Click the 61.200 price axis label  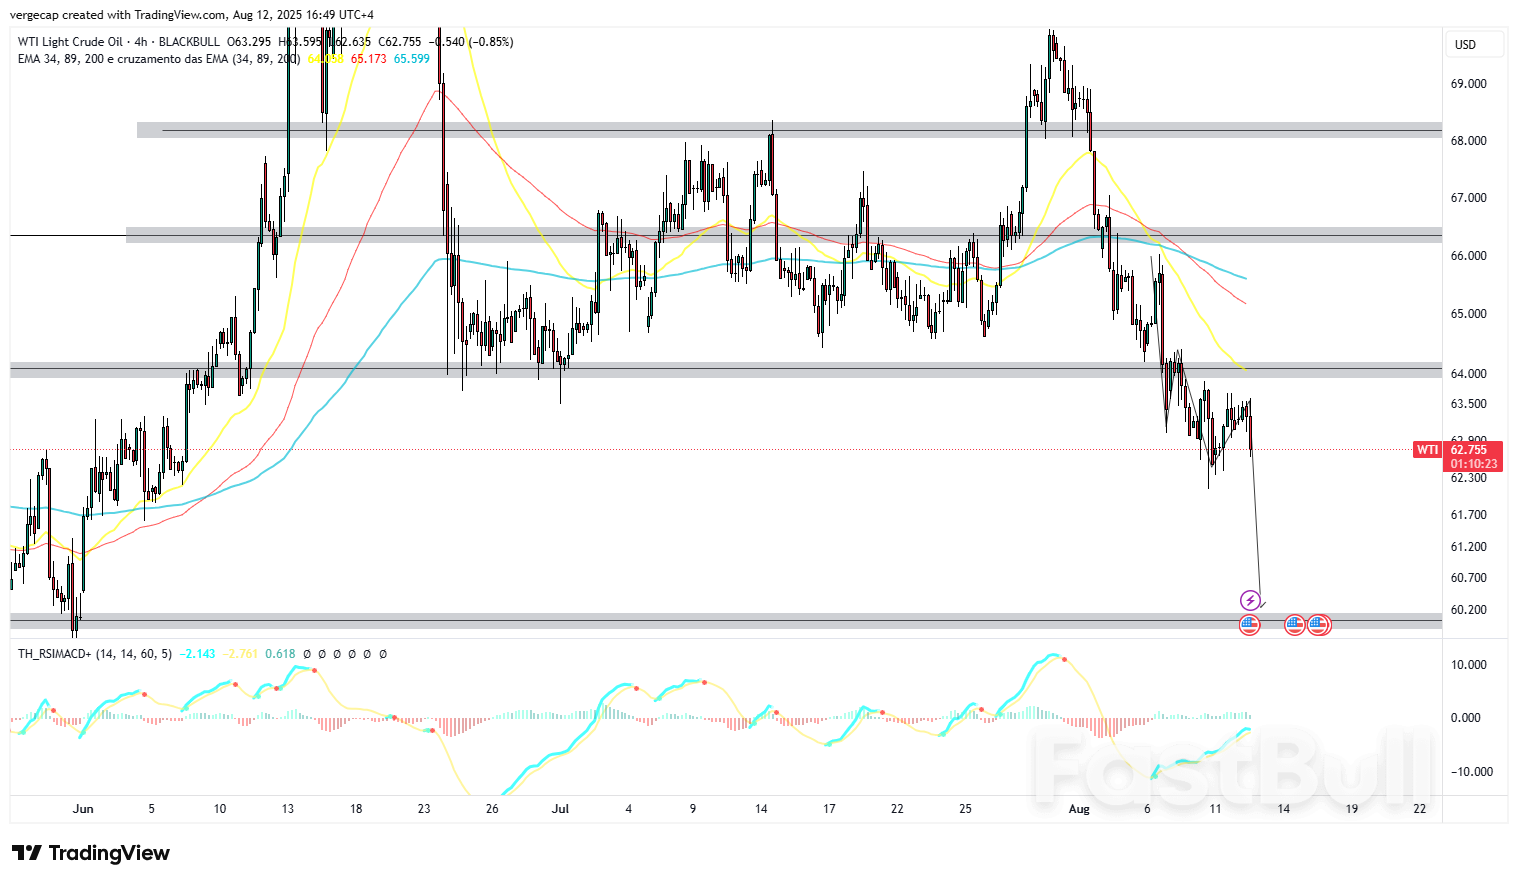[1468, 547]
